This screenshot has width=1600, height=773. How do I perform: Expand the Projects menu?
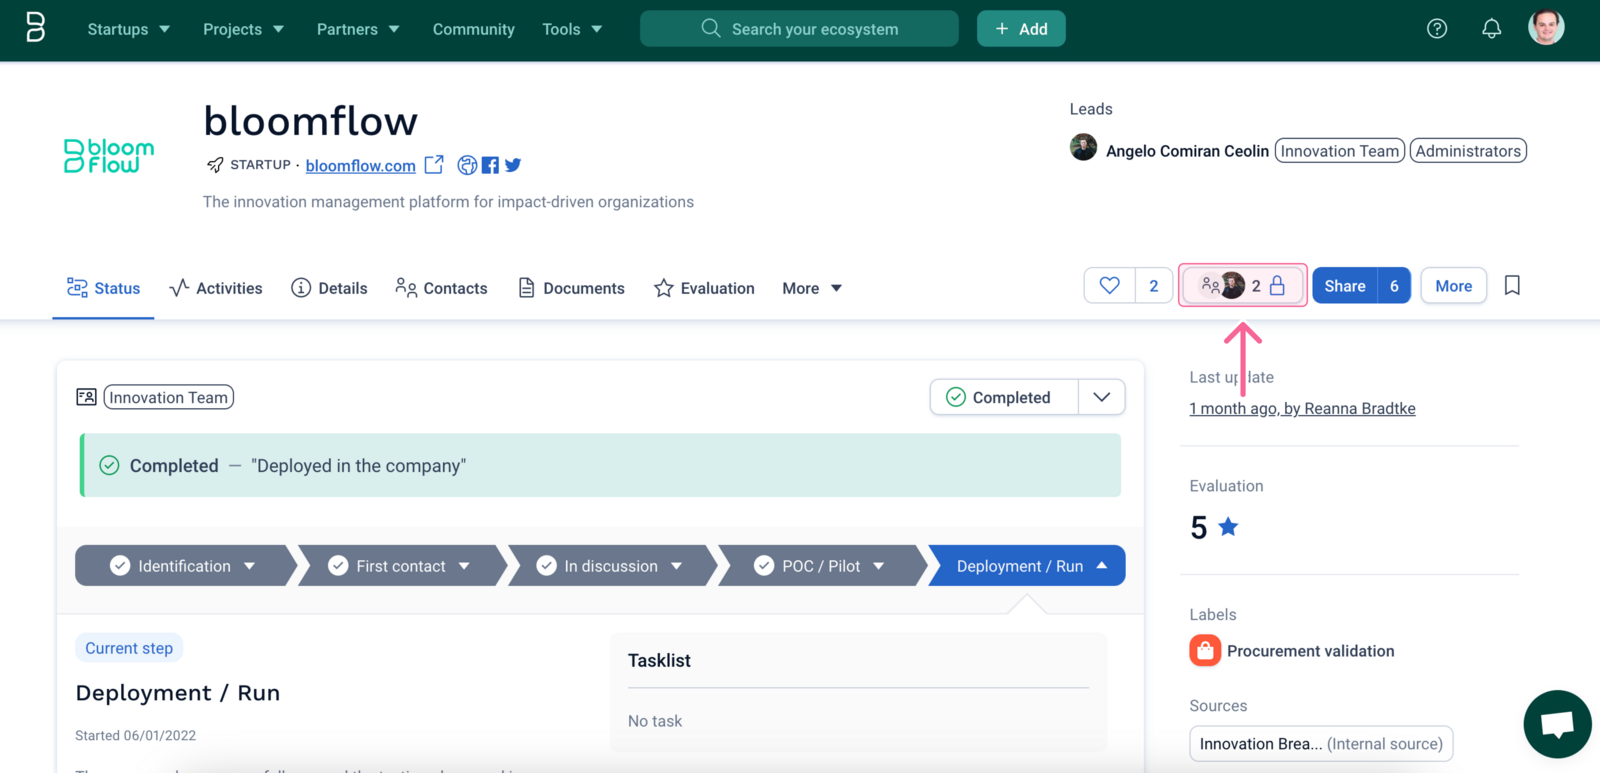tap(243, 29)
